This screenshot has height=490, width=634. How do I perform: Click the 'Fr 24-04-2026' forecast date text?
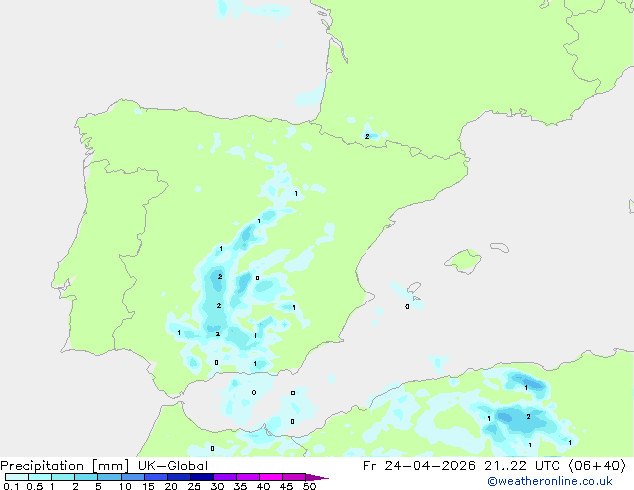[419, 466]
